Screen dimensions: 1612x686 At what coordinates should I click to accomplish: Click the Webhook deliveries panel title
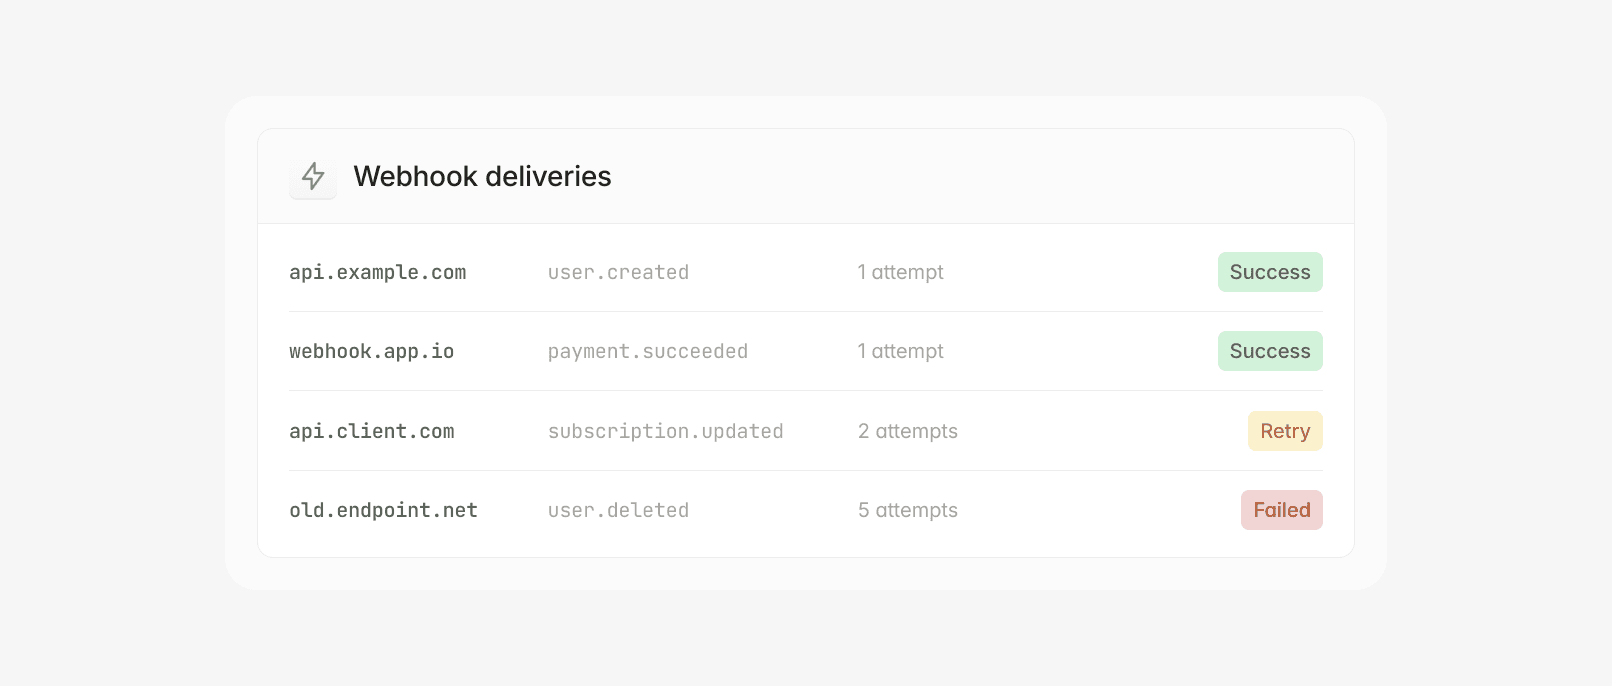pyautogui.click(x=482, y=177)
